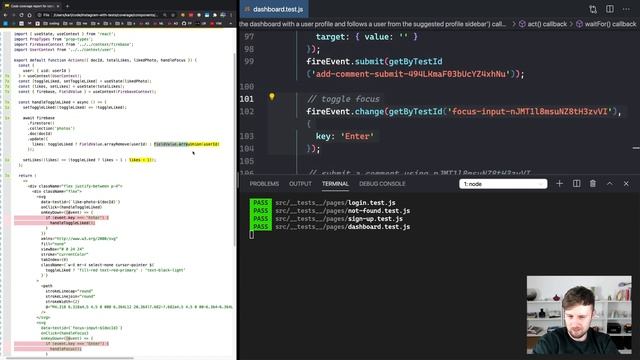Click the browser home button
This screenshot has width=640, height=360.
pos(29,15)
